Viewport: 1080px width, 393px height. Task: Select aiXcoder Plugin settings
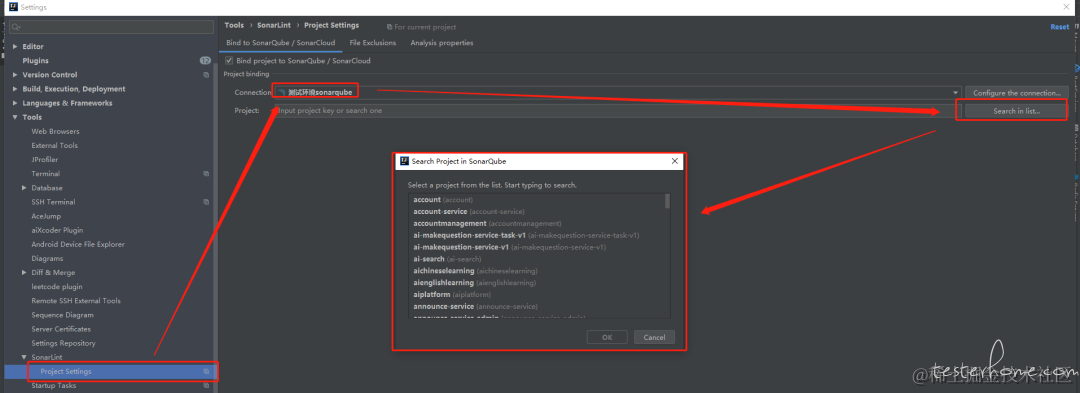(x=57, y=231)
